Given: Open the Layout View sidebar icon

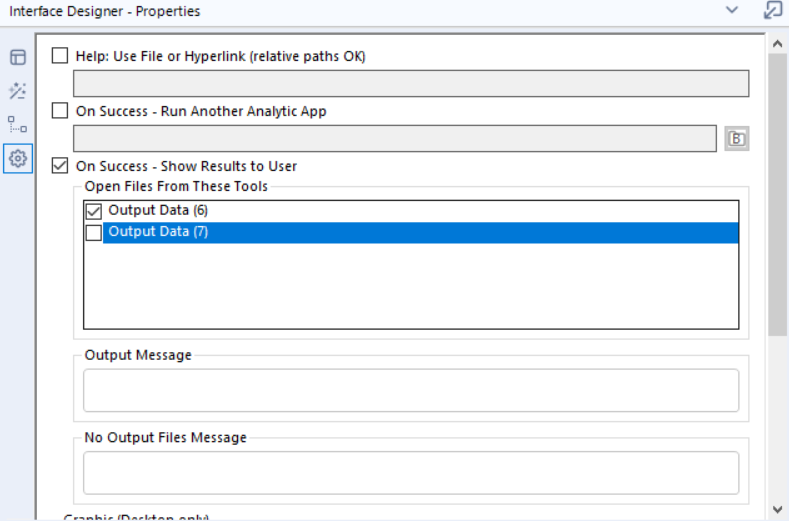Looking at the screenshot, I should coord(18,58).
